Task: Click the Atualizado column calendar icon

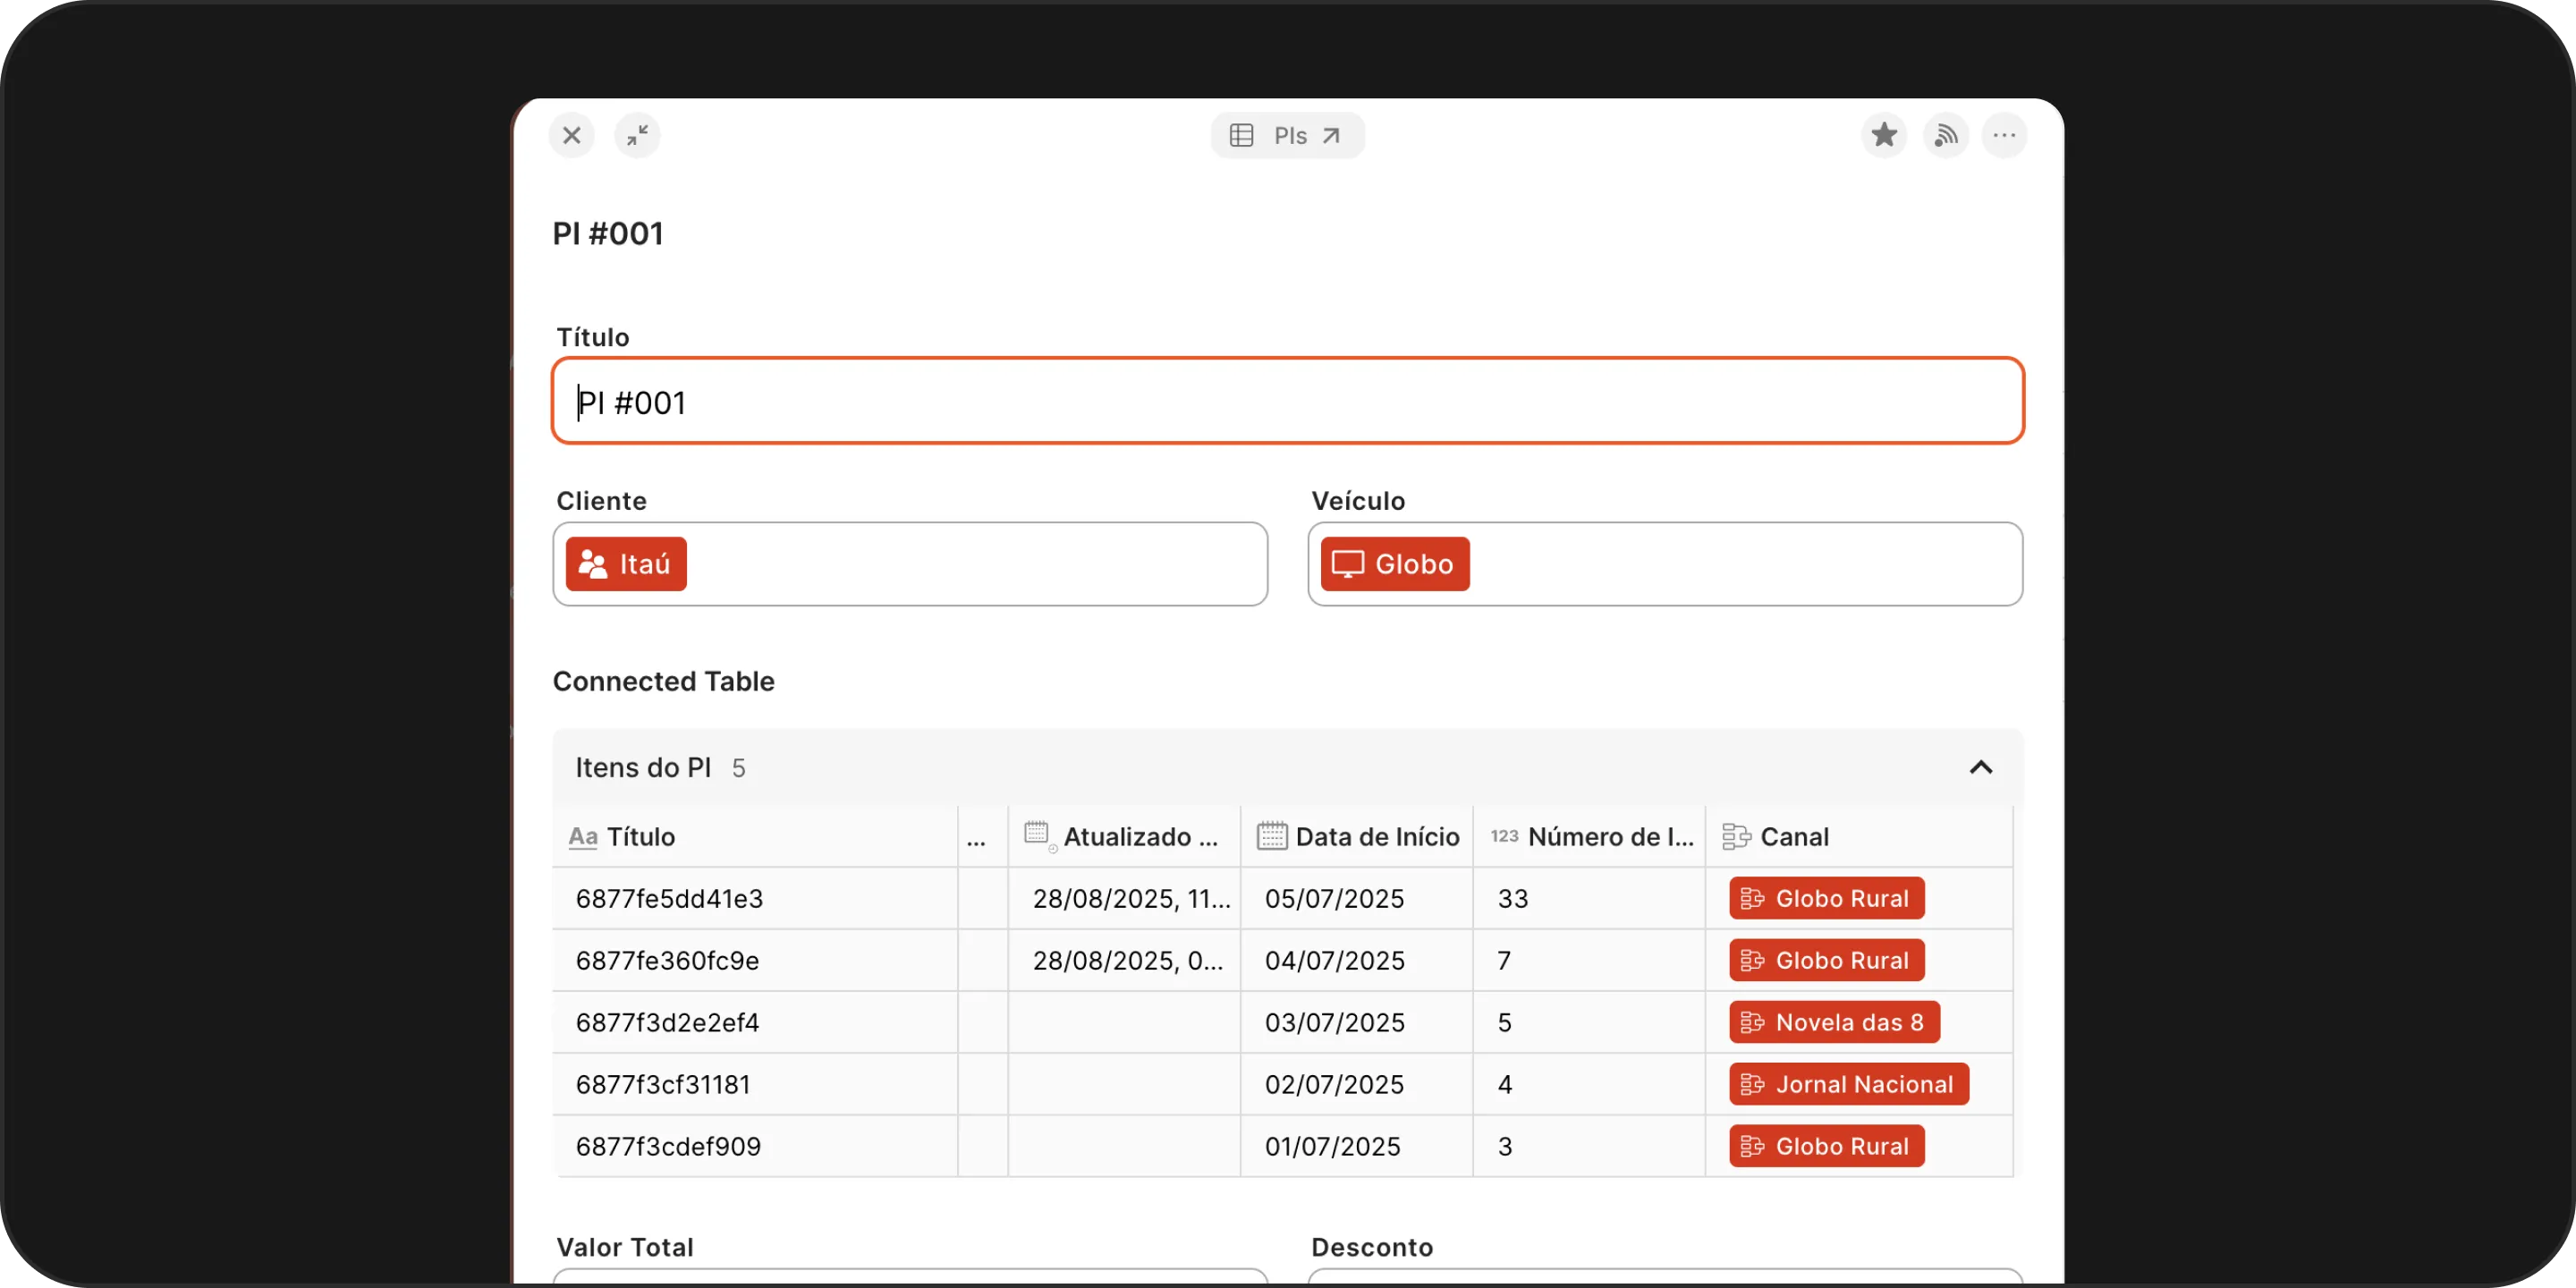Action: pyautogui.click(x=1037, y=834)
